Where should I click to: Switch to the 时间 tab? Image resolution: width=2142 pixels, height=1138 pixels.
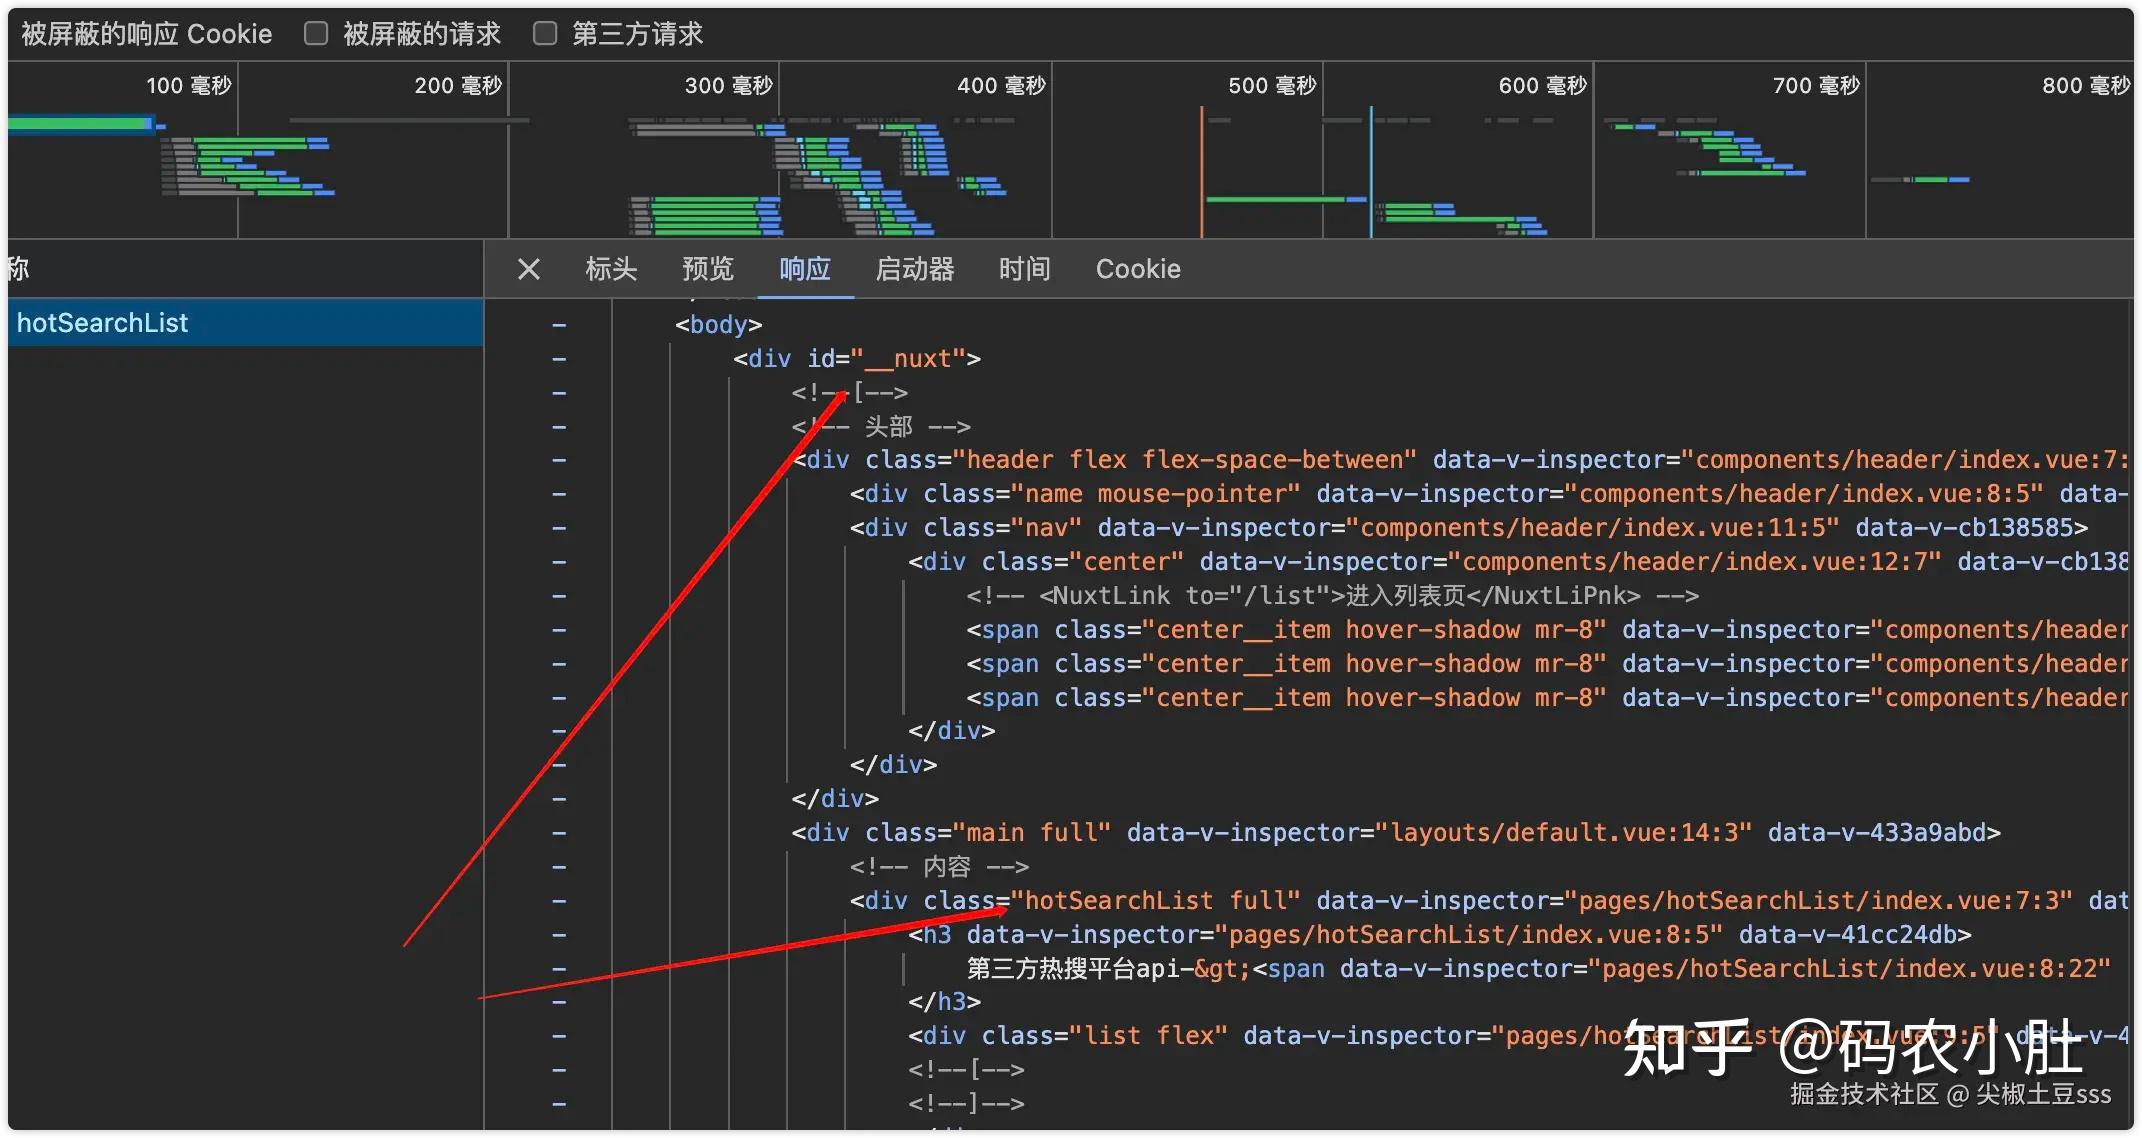(1025, 269)
